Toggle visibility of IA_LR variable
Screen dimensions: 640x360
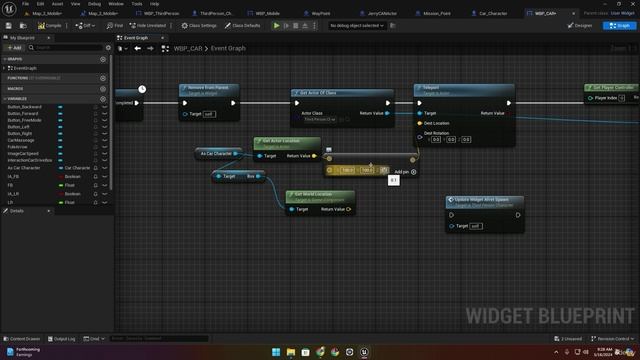coord(104,194)
